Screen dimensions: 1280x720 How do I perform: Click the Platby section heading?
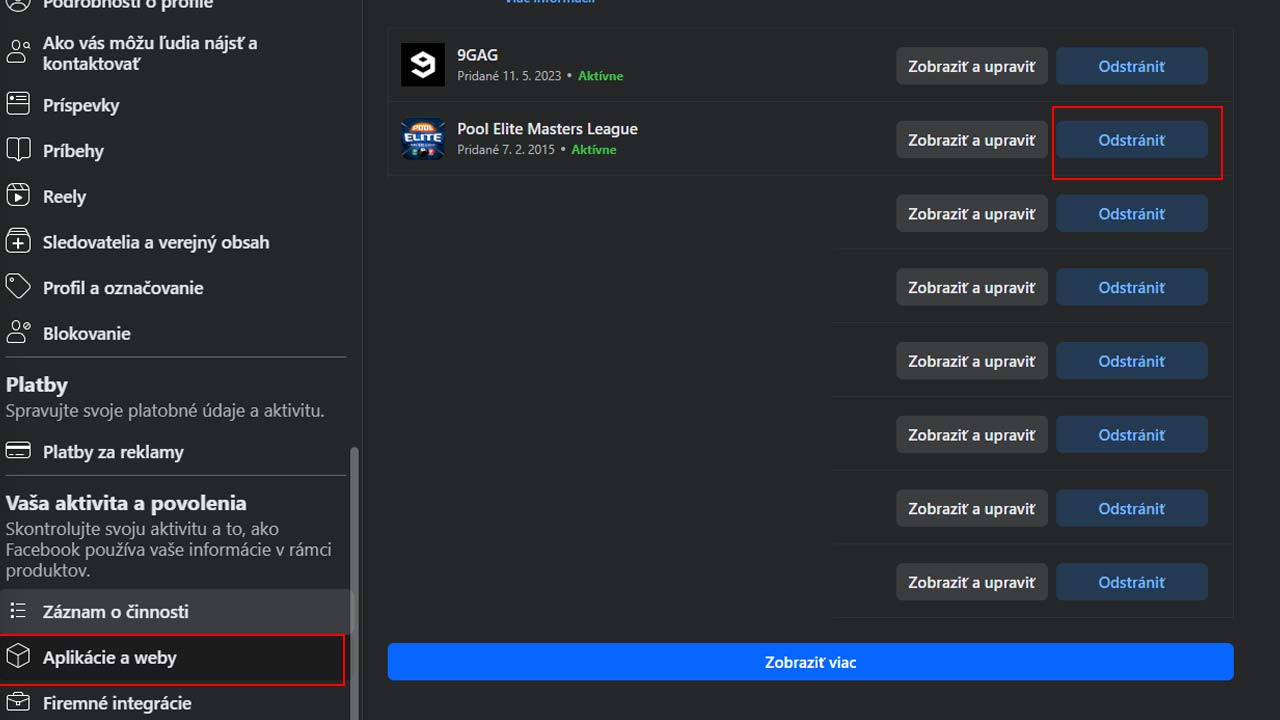37,385
